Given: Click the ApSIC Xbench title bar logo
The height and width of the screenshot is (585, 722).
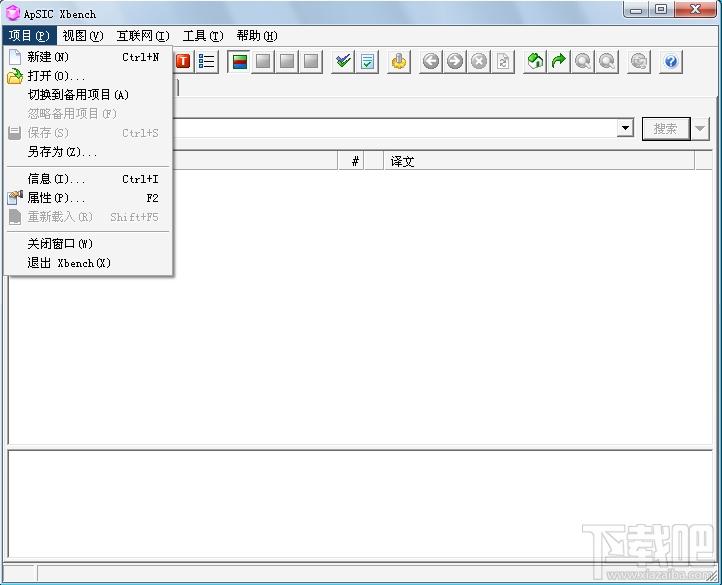Looking at the screenshot, I should click(13, 13).
